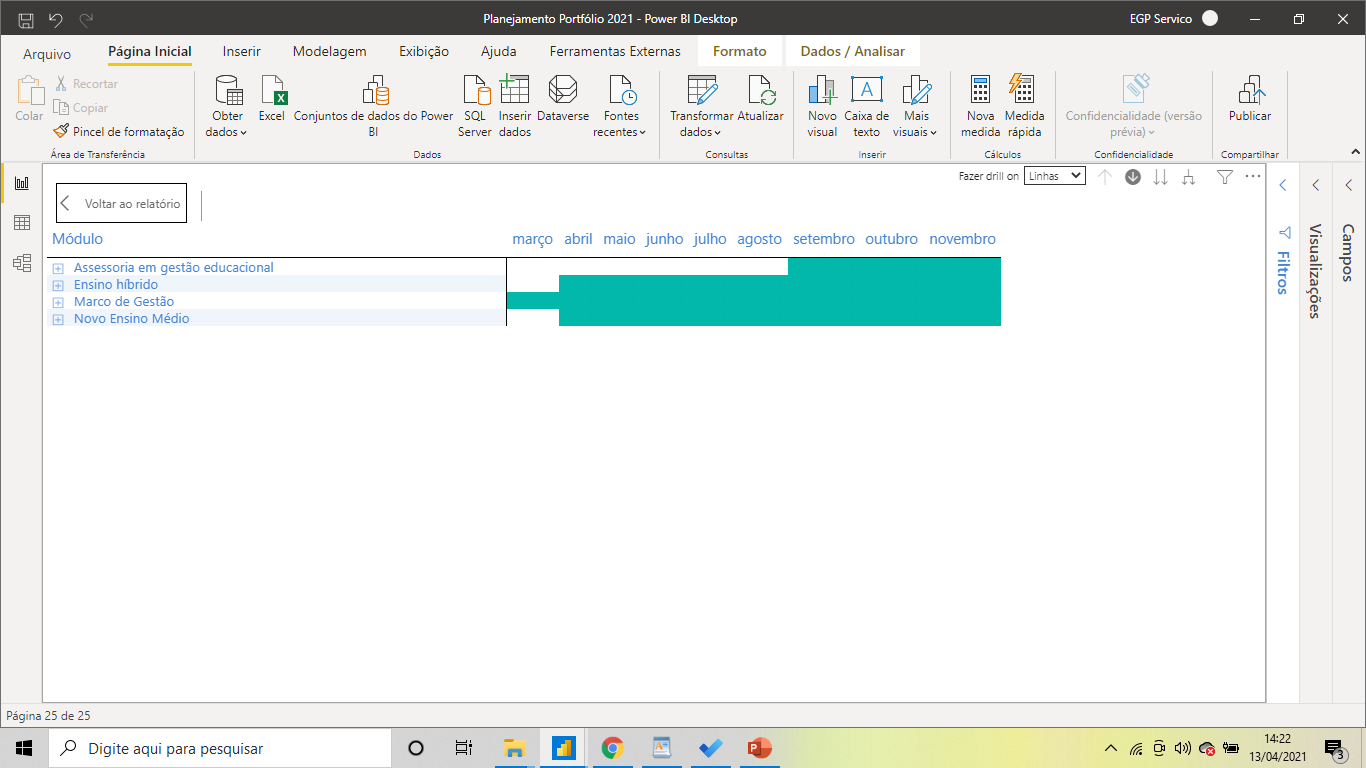Add a Caixa de texto

click(867, 107)
